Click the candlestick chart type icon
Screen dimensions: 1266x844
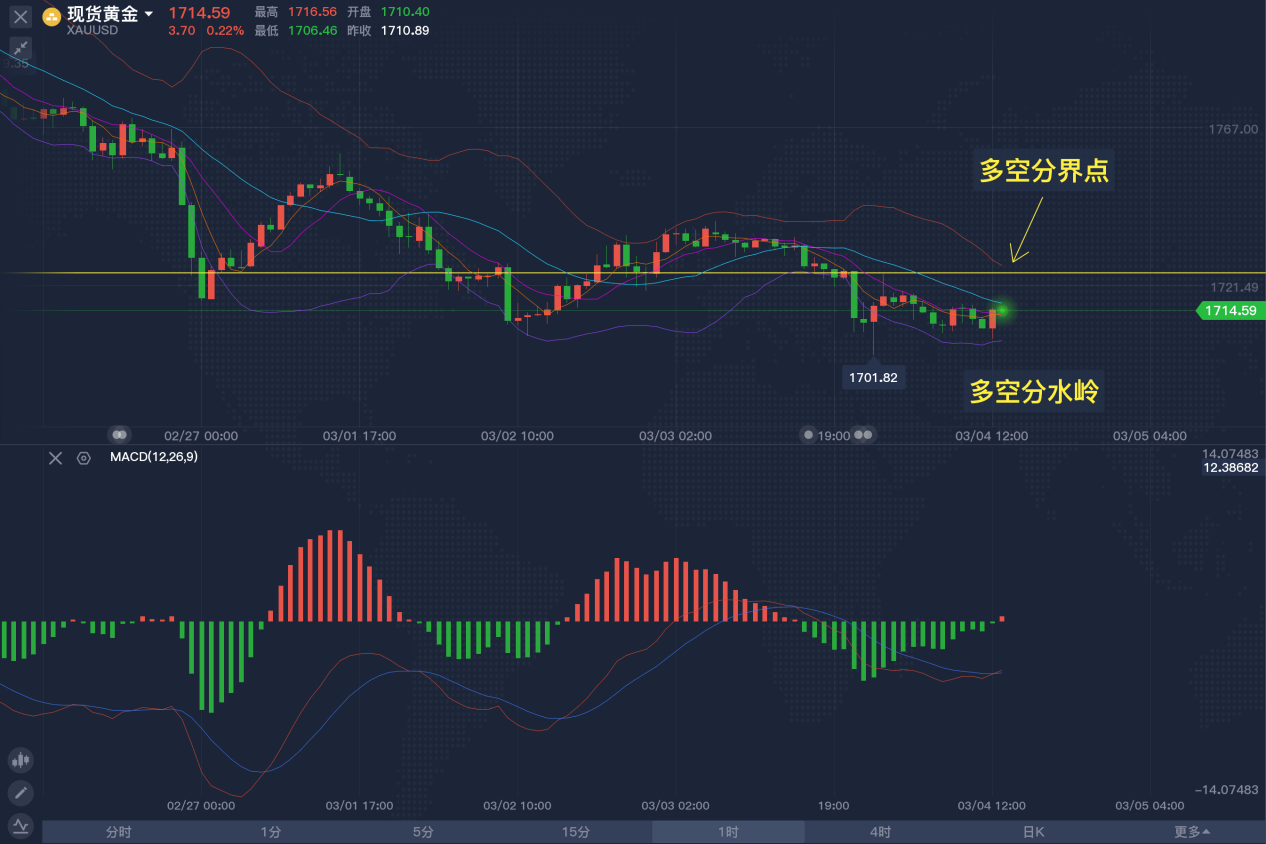click(20, 760)
